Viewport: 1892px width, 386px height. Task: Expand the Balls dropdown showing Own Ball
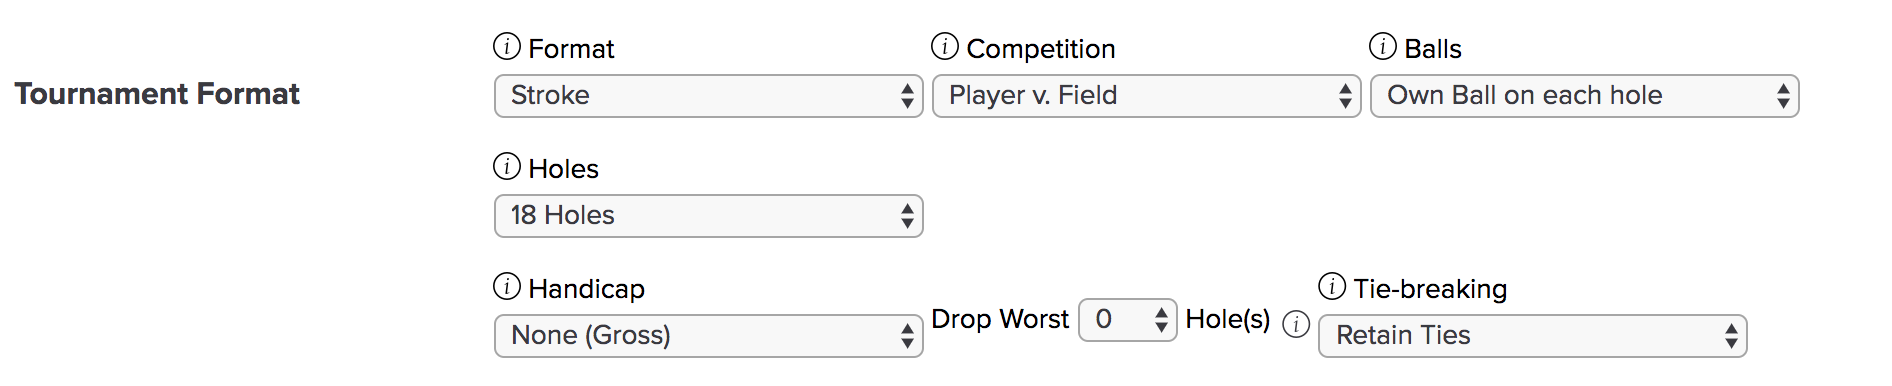click(1585, 96)
